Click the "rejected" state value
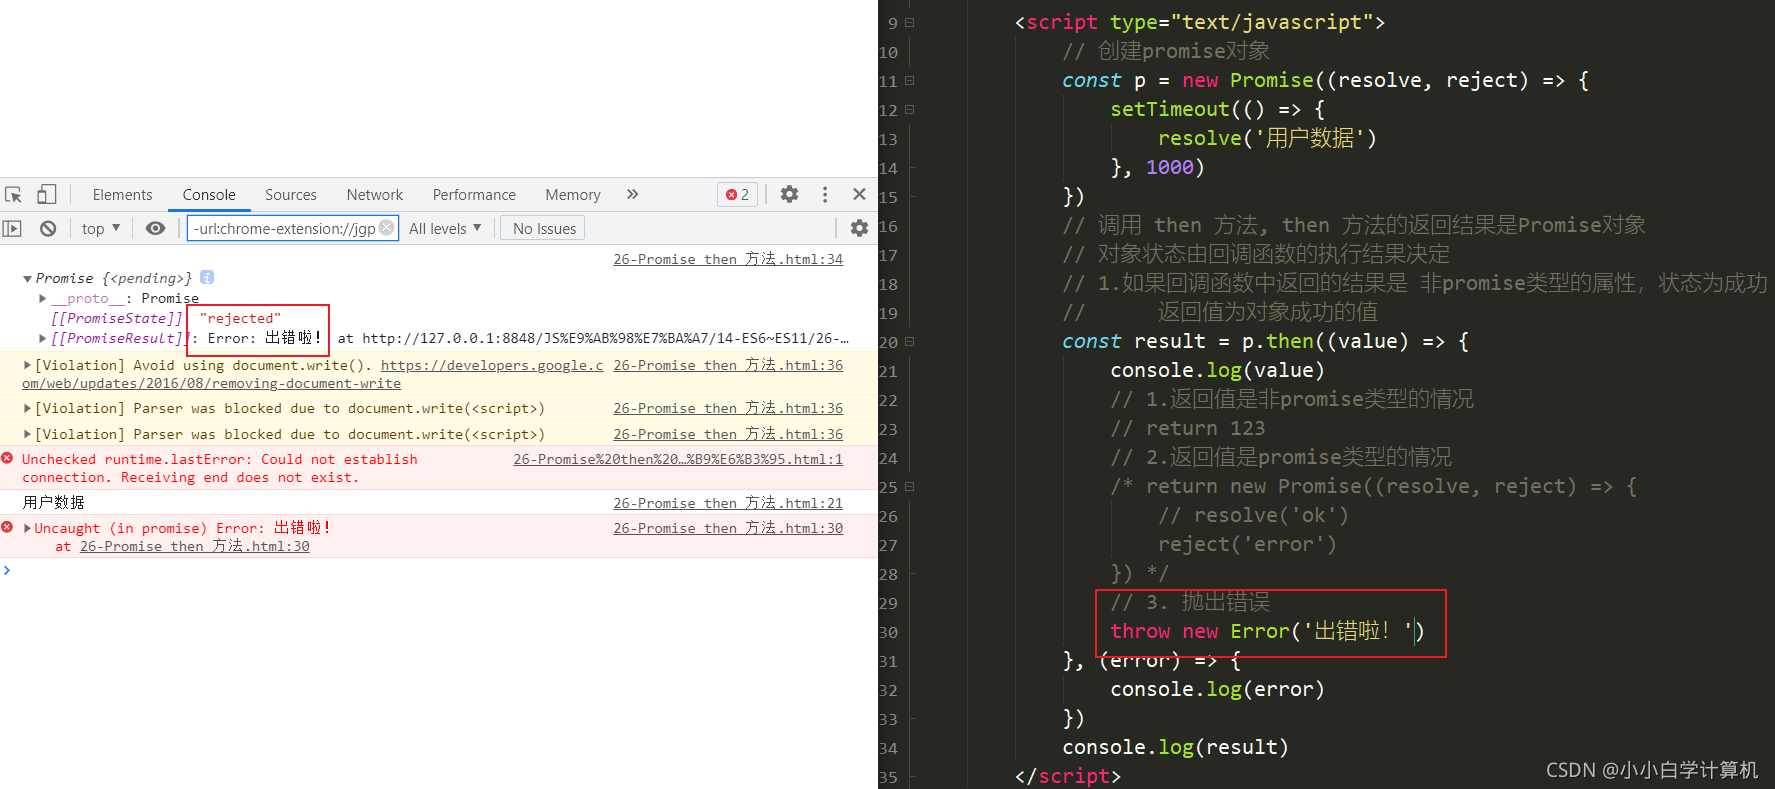This screenshot has width=1775, height=789. pos(241,318)
